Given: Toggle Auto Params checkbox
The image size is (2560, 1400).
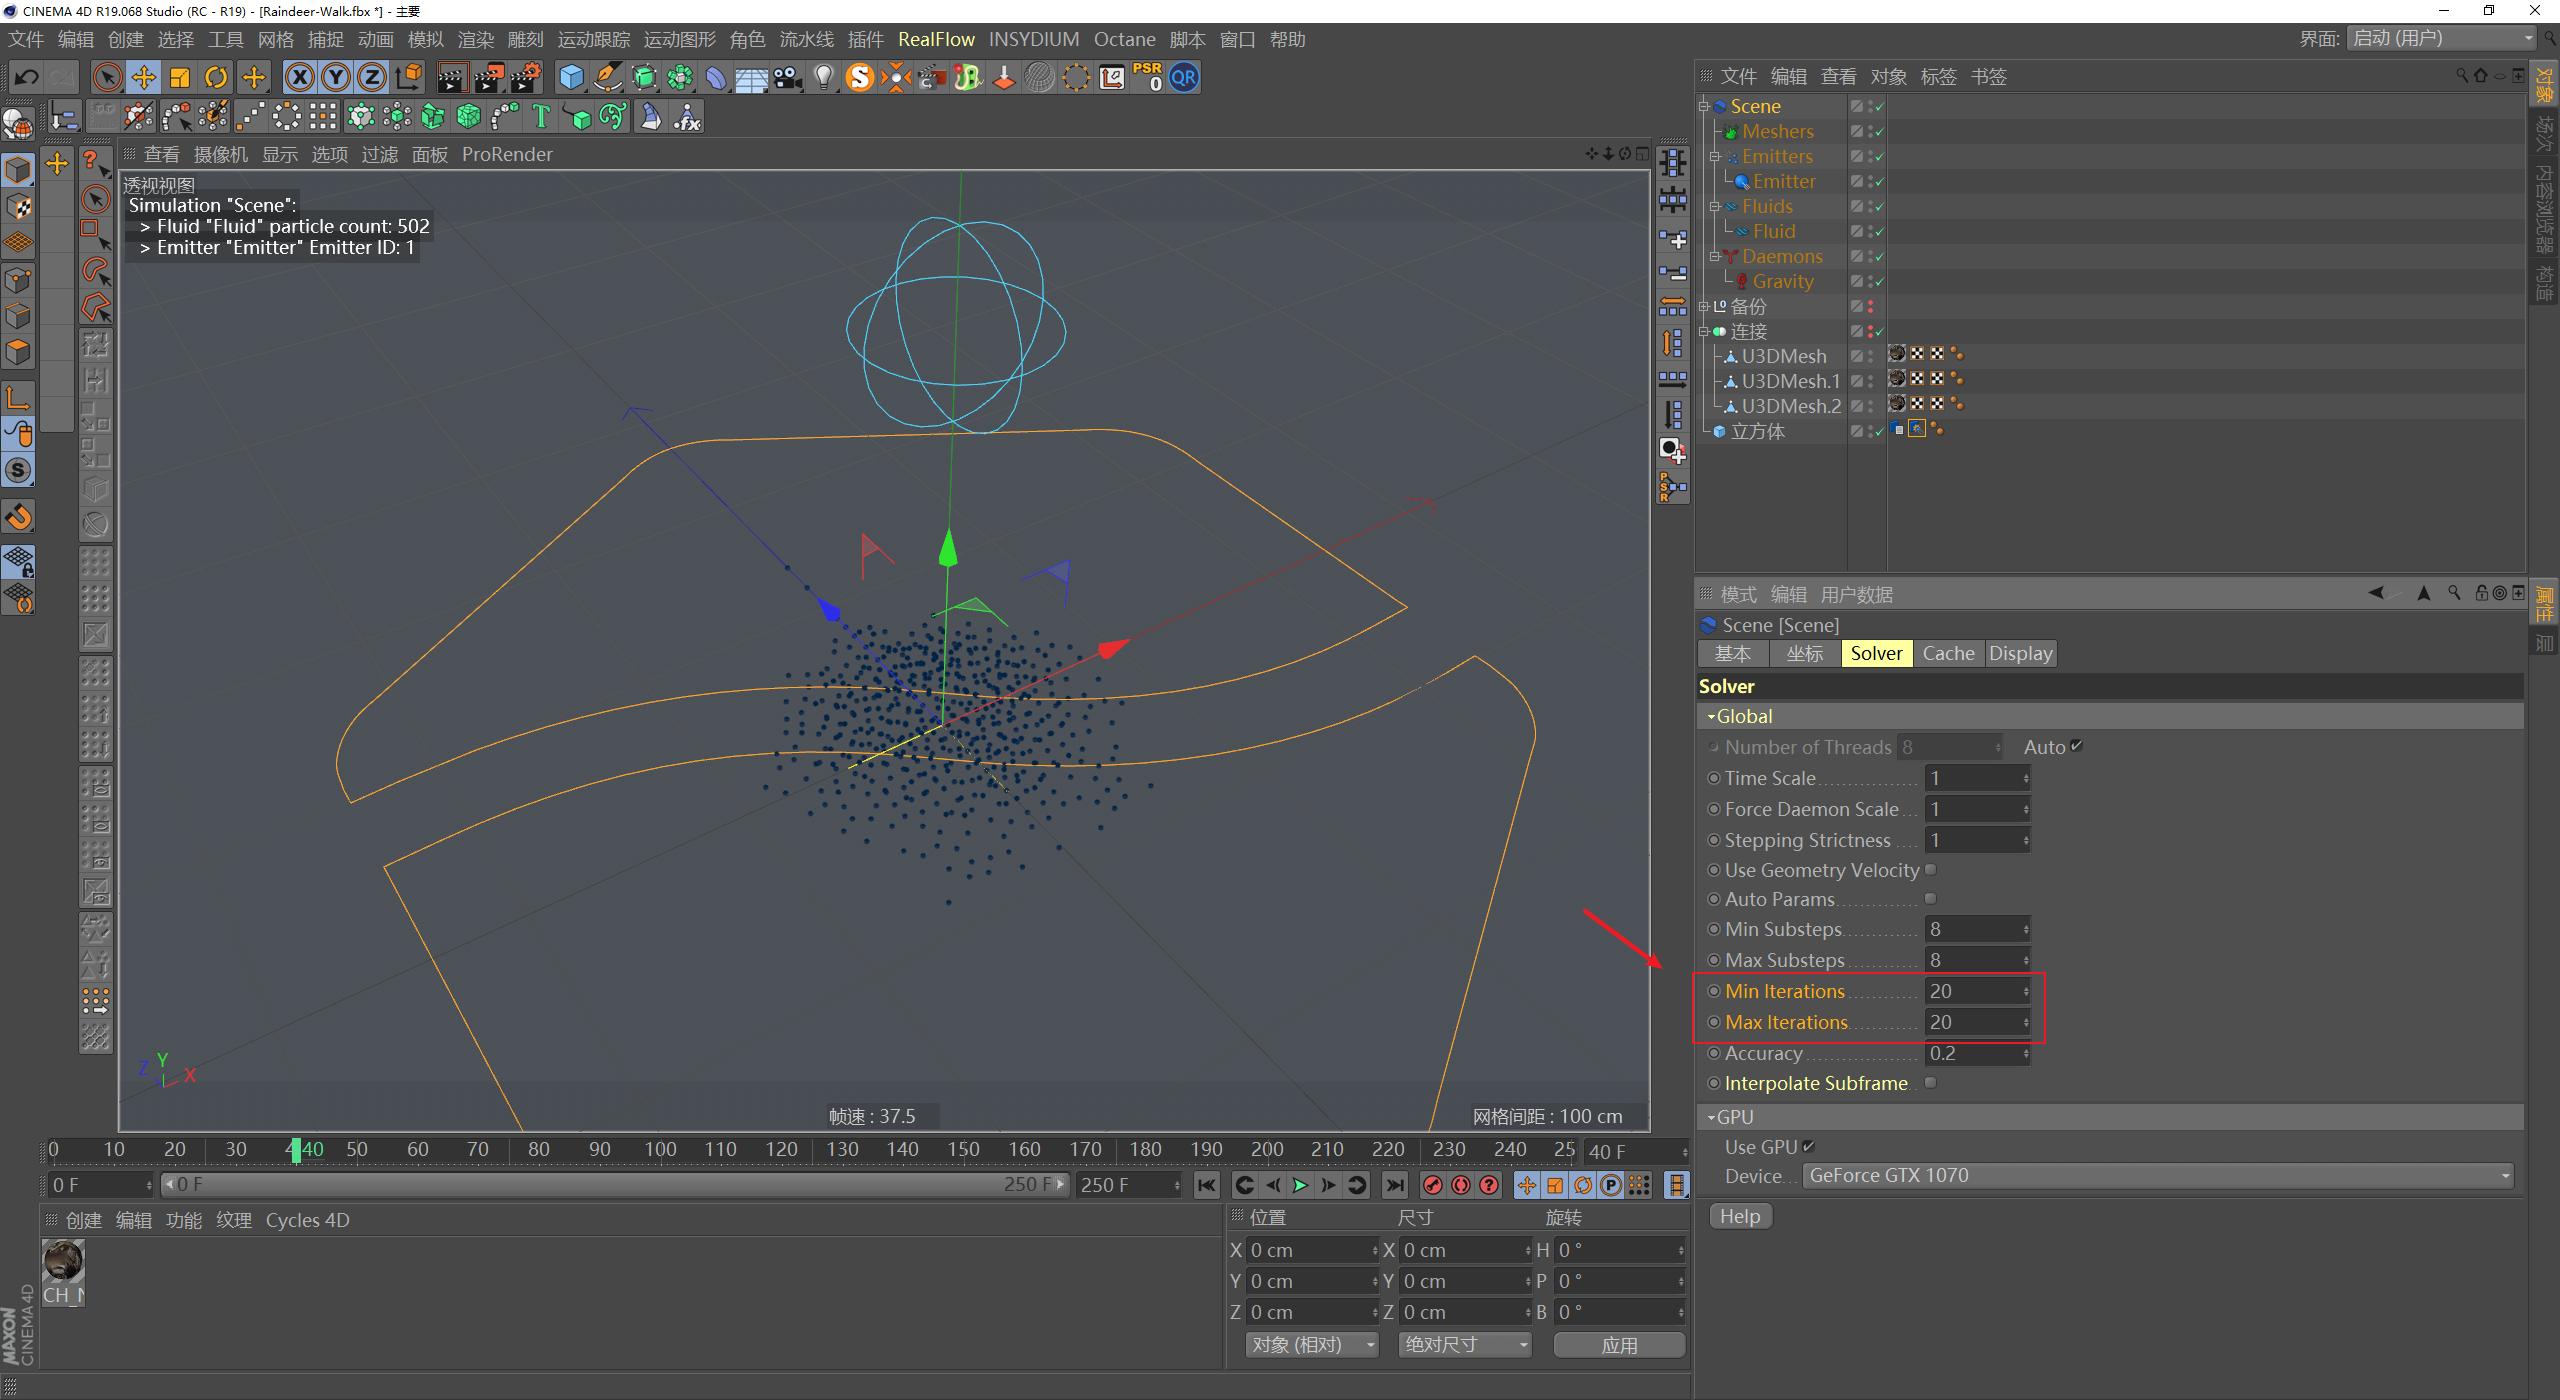Looking at the screenshot, I should [1931, 899].
